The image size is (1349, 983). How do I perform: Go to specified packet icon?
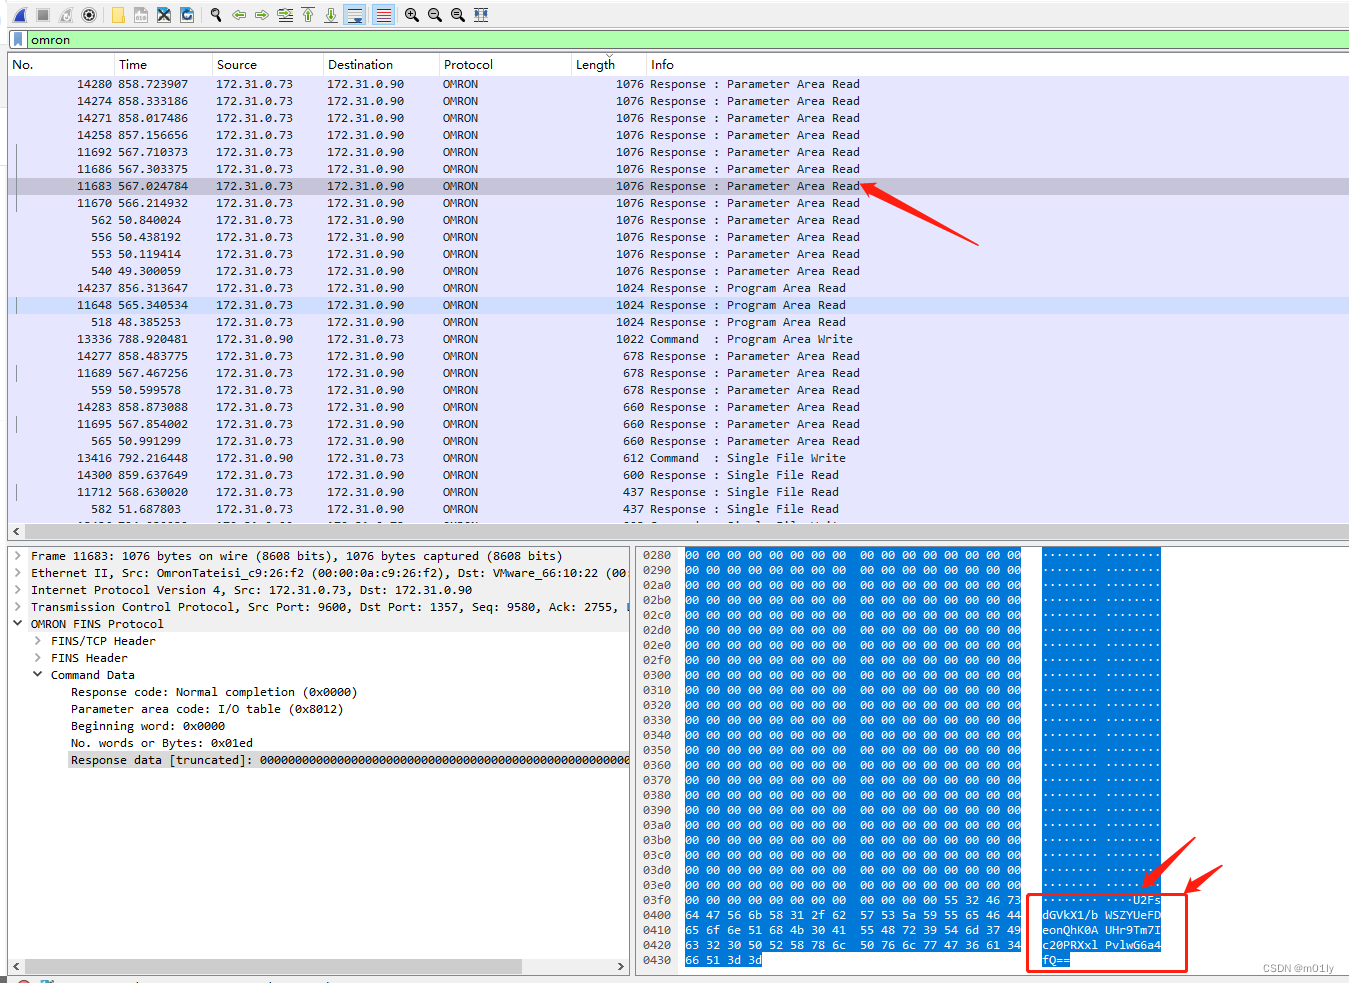pos(285,15)
